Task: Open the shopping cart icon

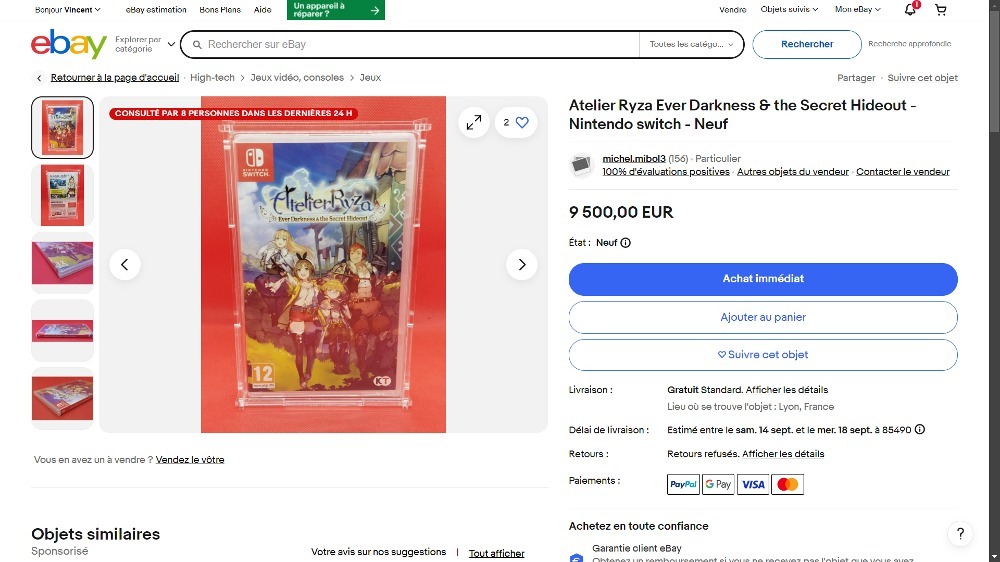Action: tap(941, 10)
